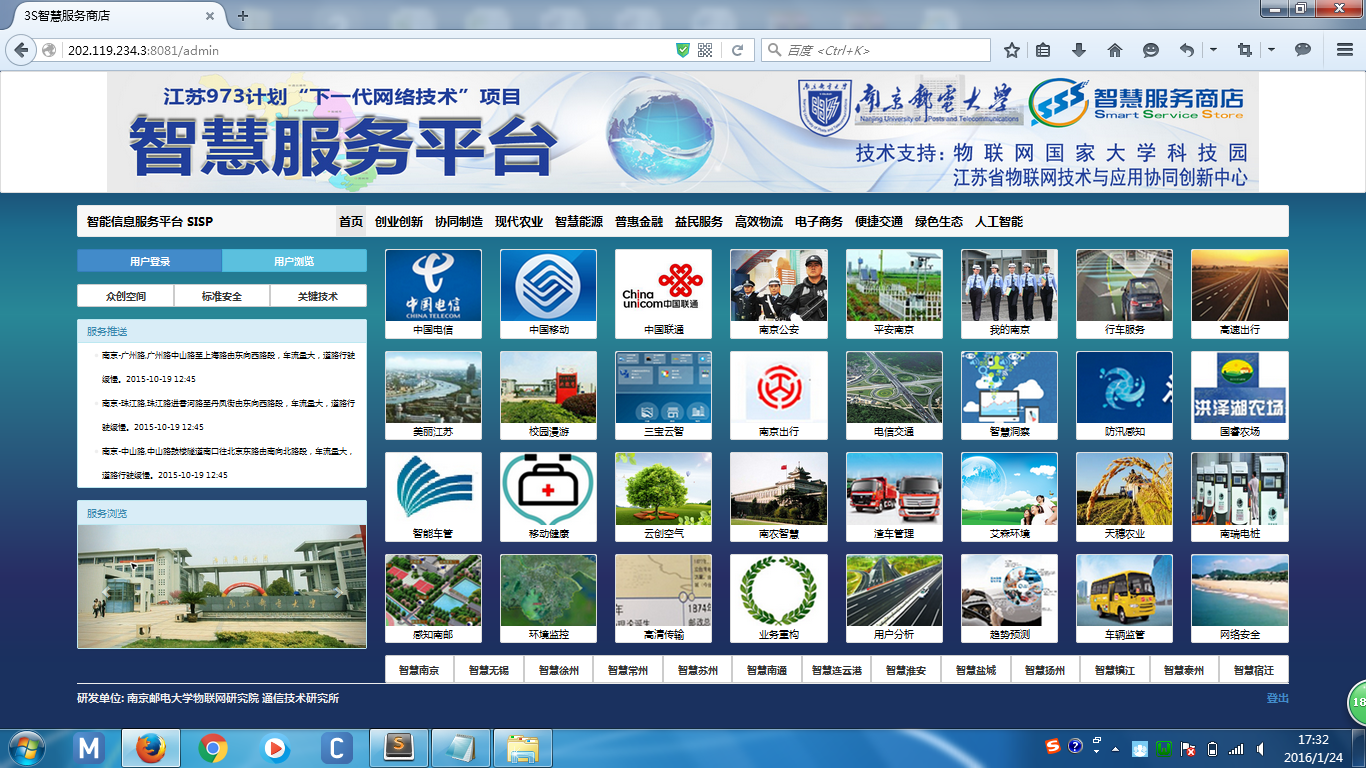Open the 渣车管理 service tile
The width and height of the screenshot is (1366, 768).
tap(894, 497)
